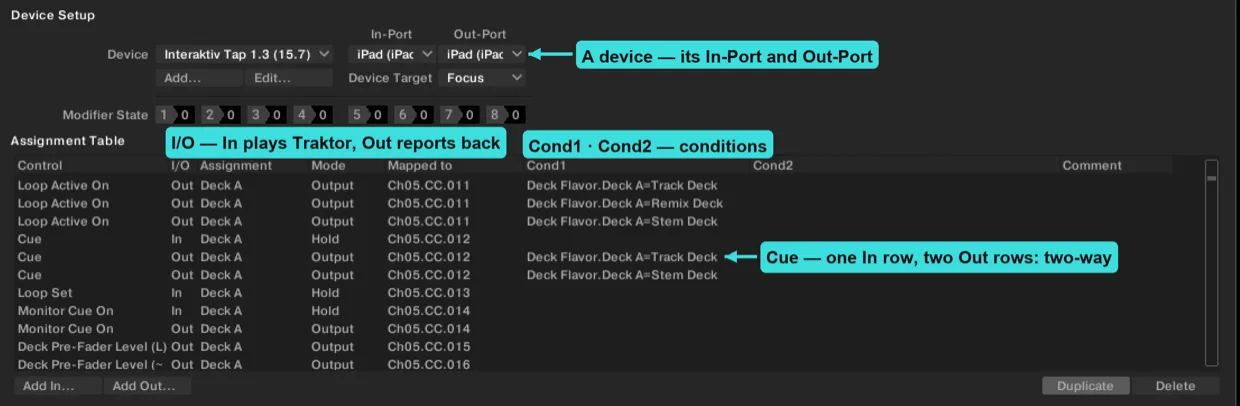The image size is (1240, 406).
Task: Click Ch05.CC.015 in Mapped to column
Action: click(429, 347)
